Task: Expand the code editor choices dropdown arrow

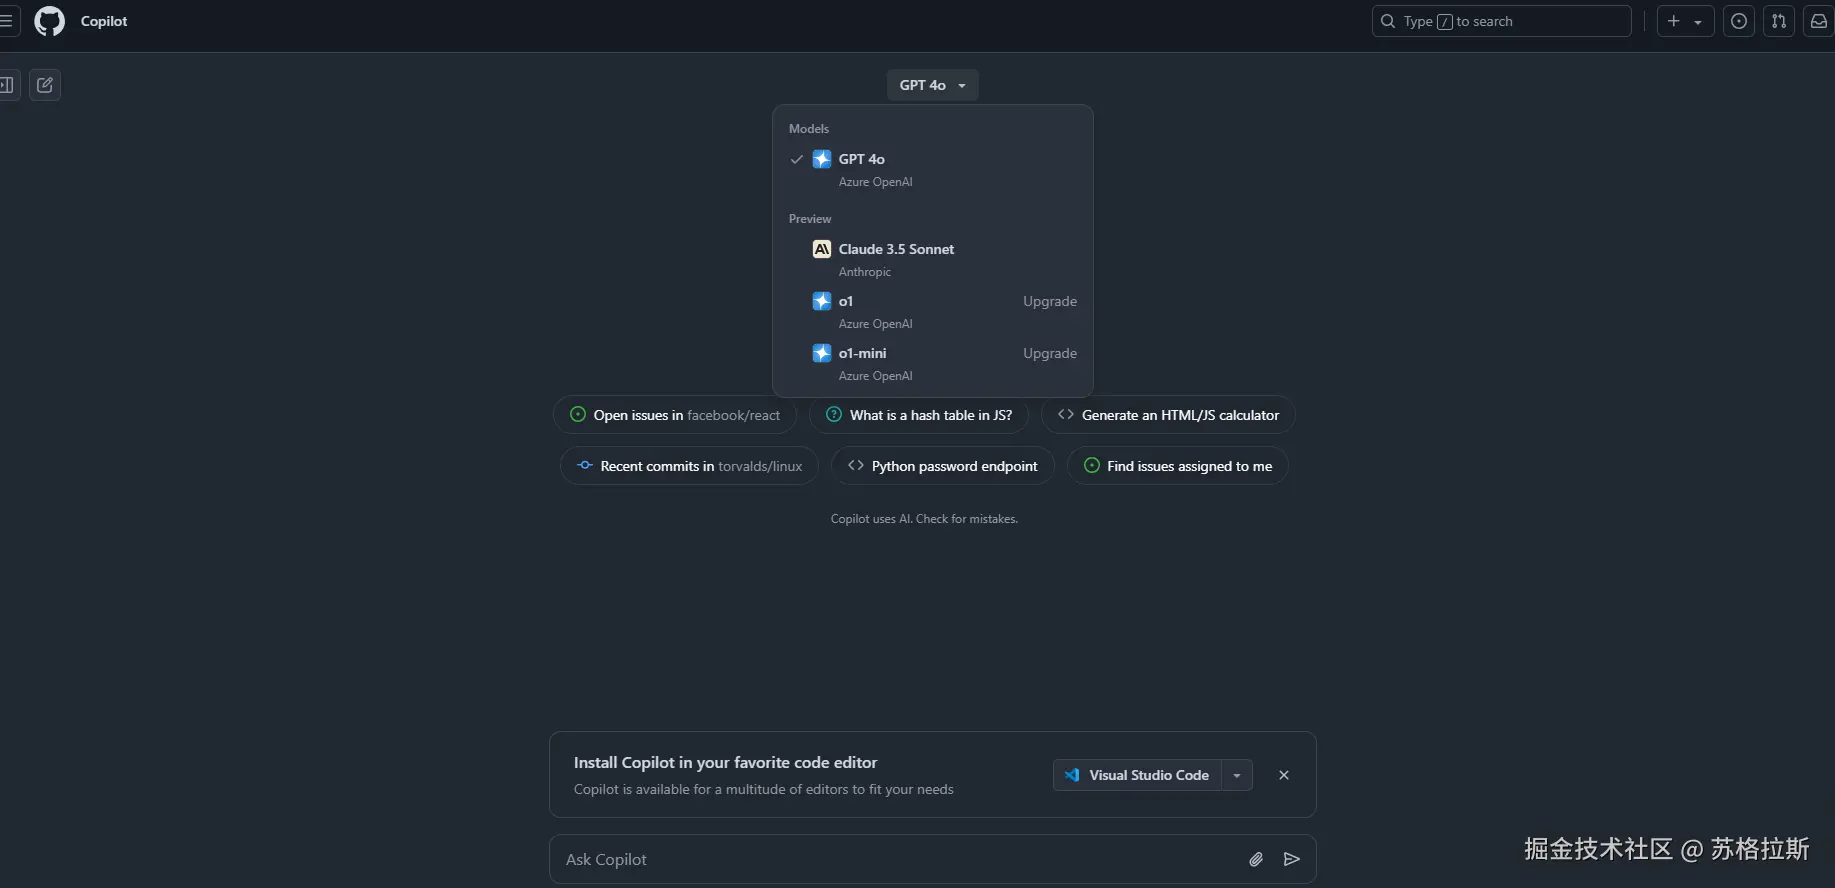Action: click(x=1237, y=775)
